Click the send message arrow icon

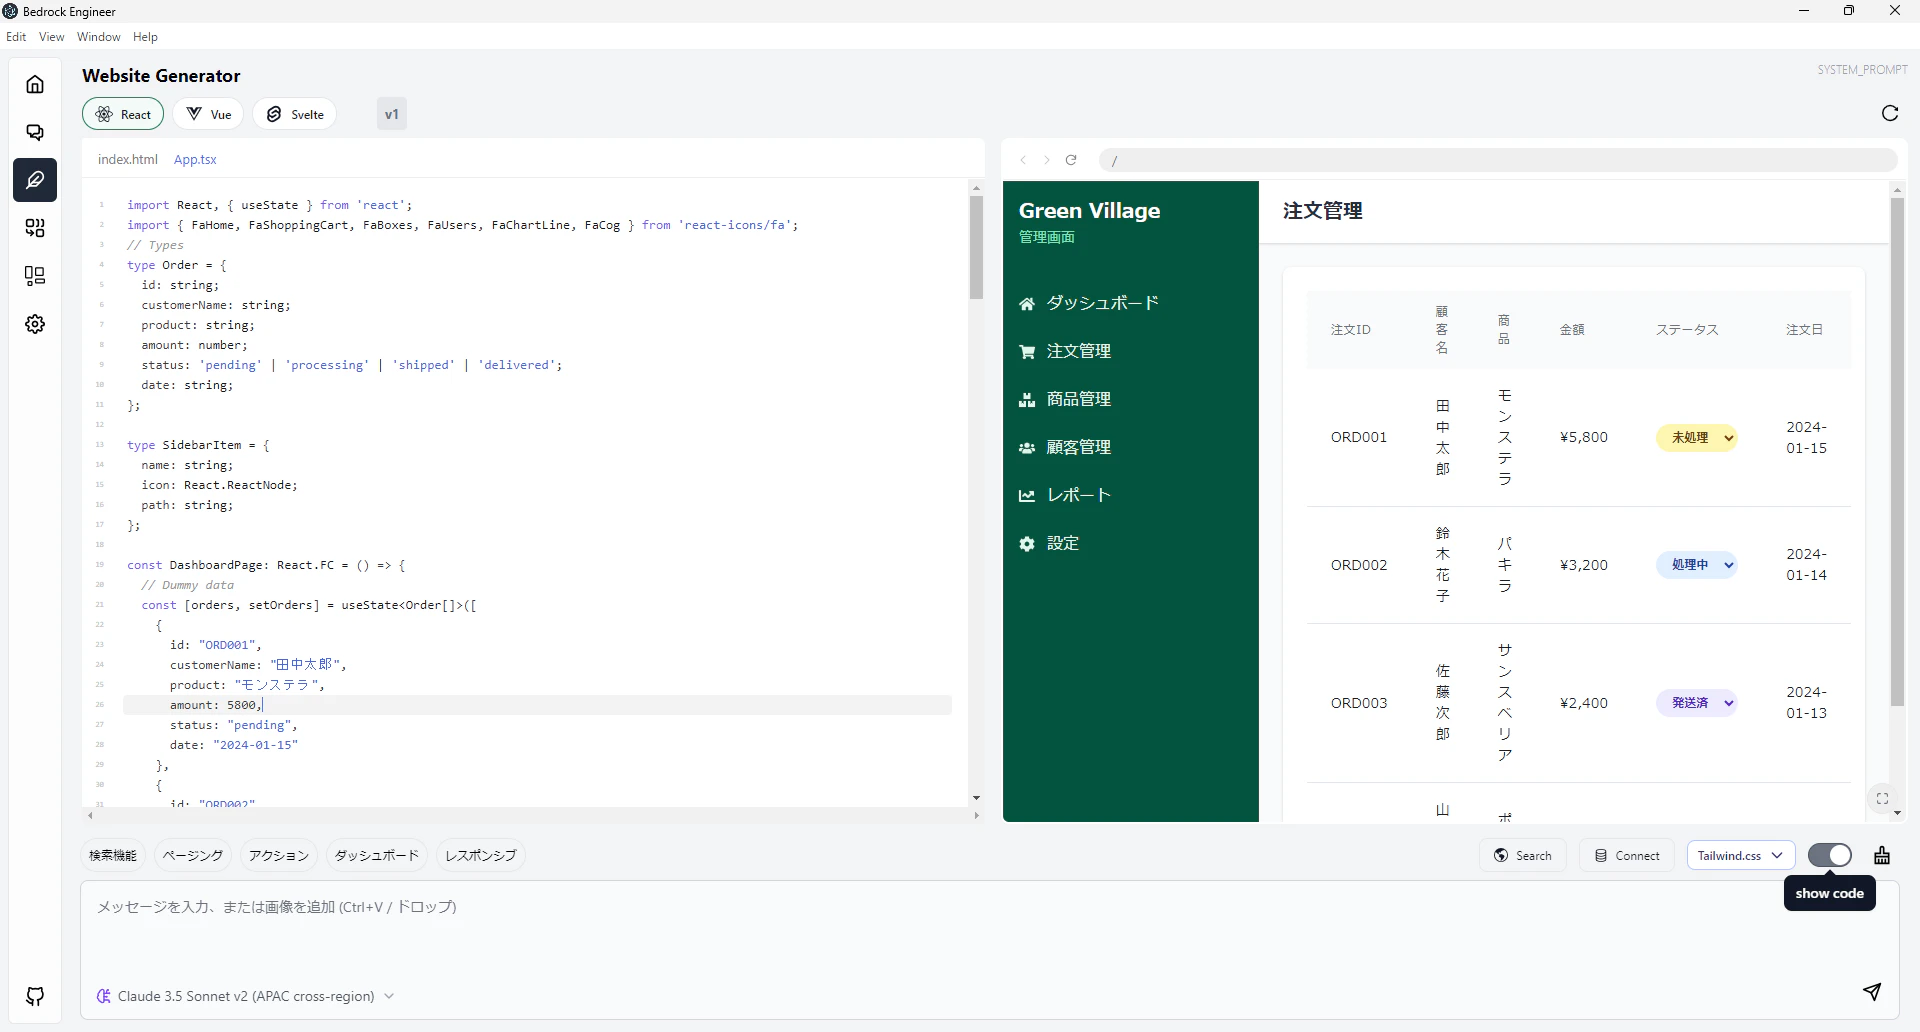(1872, 991)
